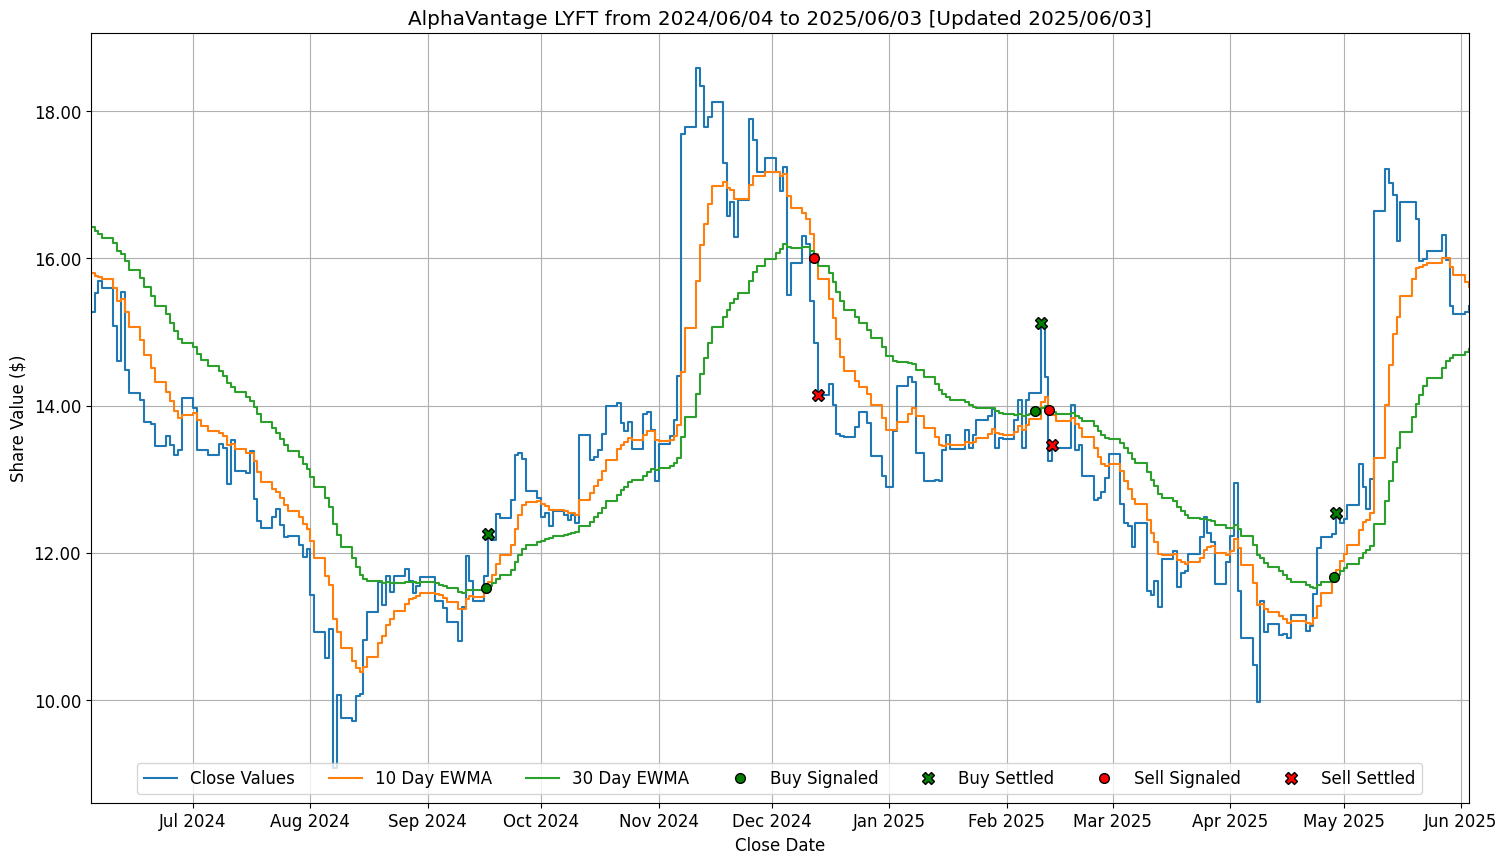The image size is (1507, 864).
Task: Click the blue line swatch for Close Values
Action: coord(161,778)
